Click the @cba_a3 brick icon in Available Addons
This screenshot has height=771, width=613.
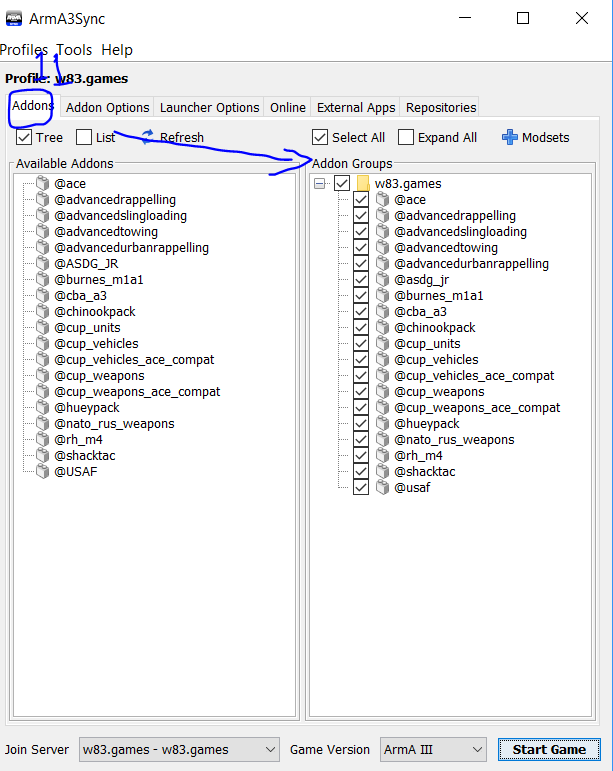pos(43,296)
